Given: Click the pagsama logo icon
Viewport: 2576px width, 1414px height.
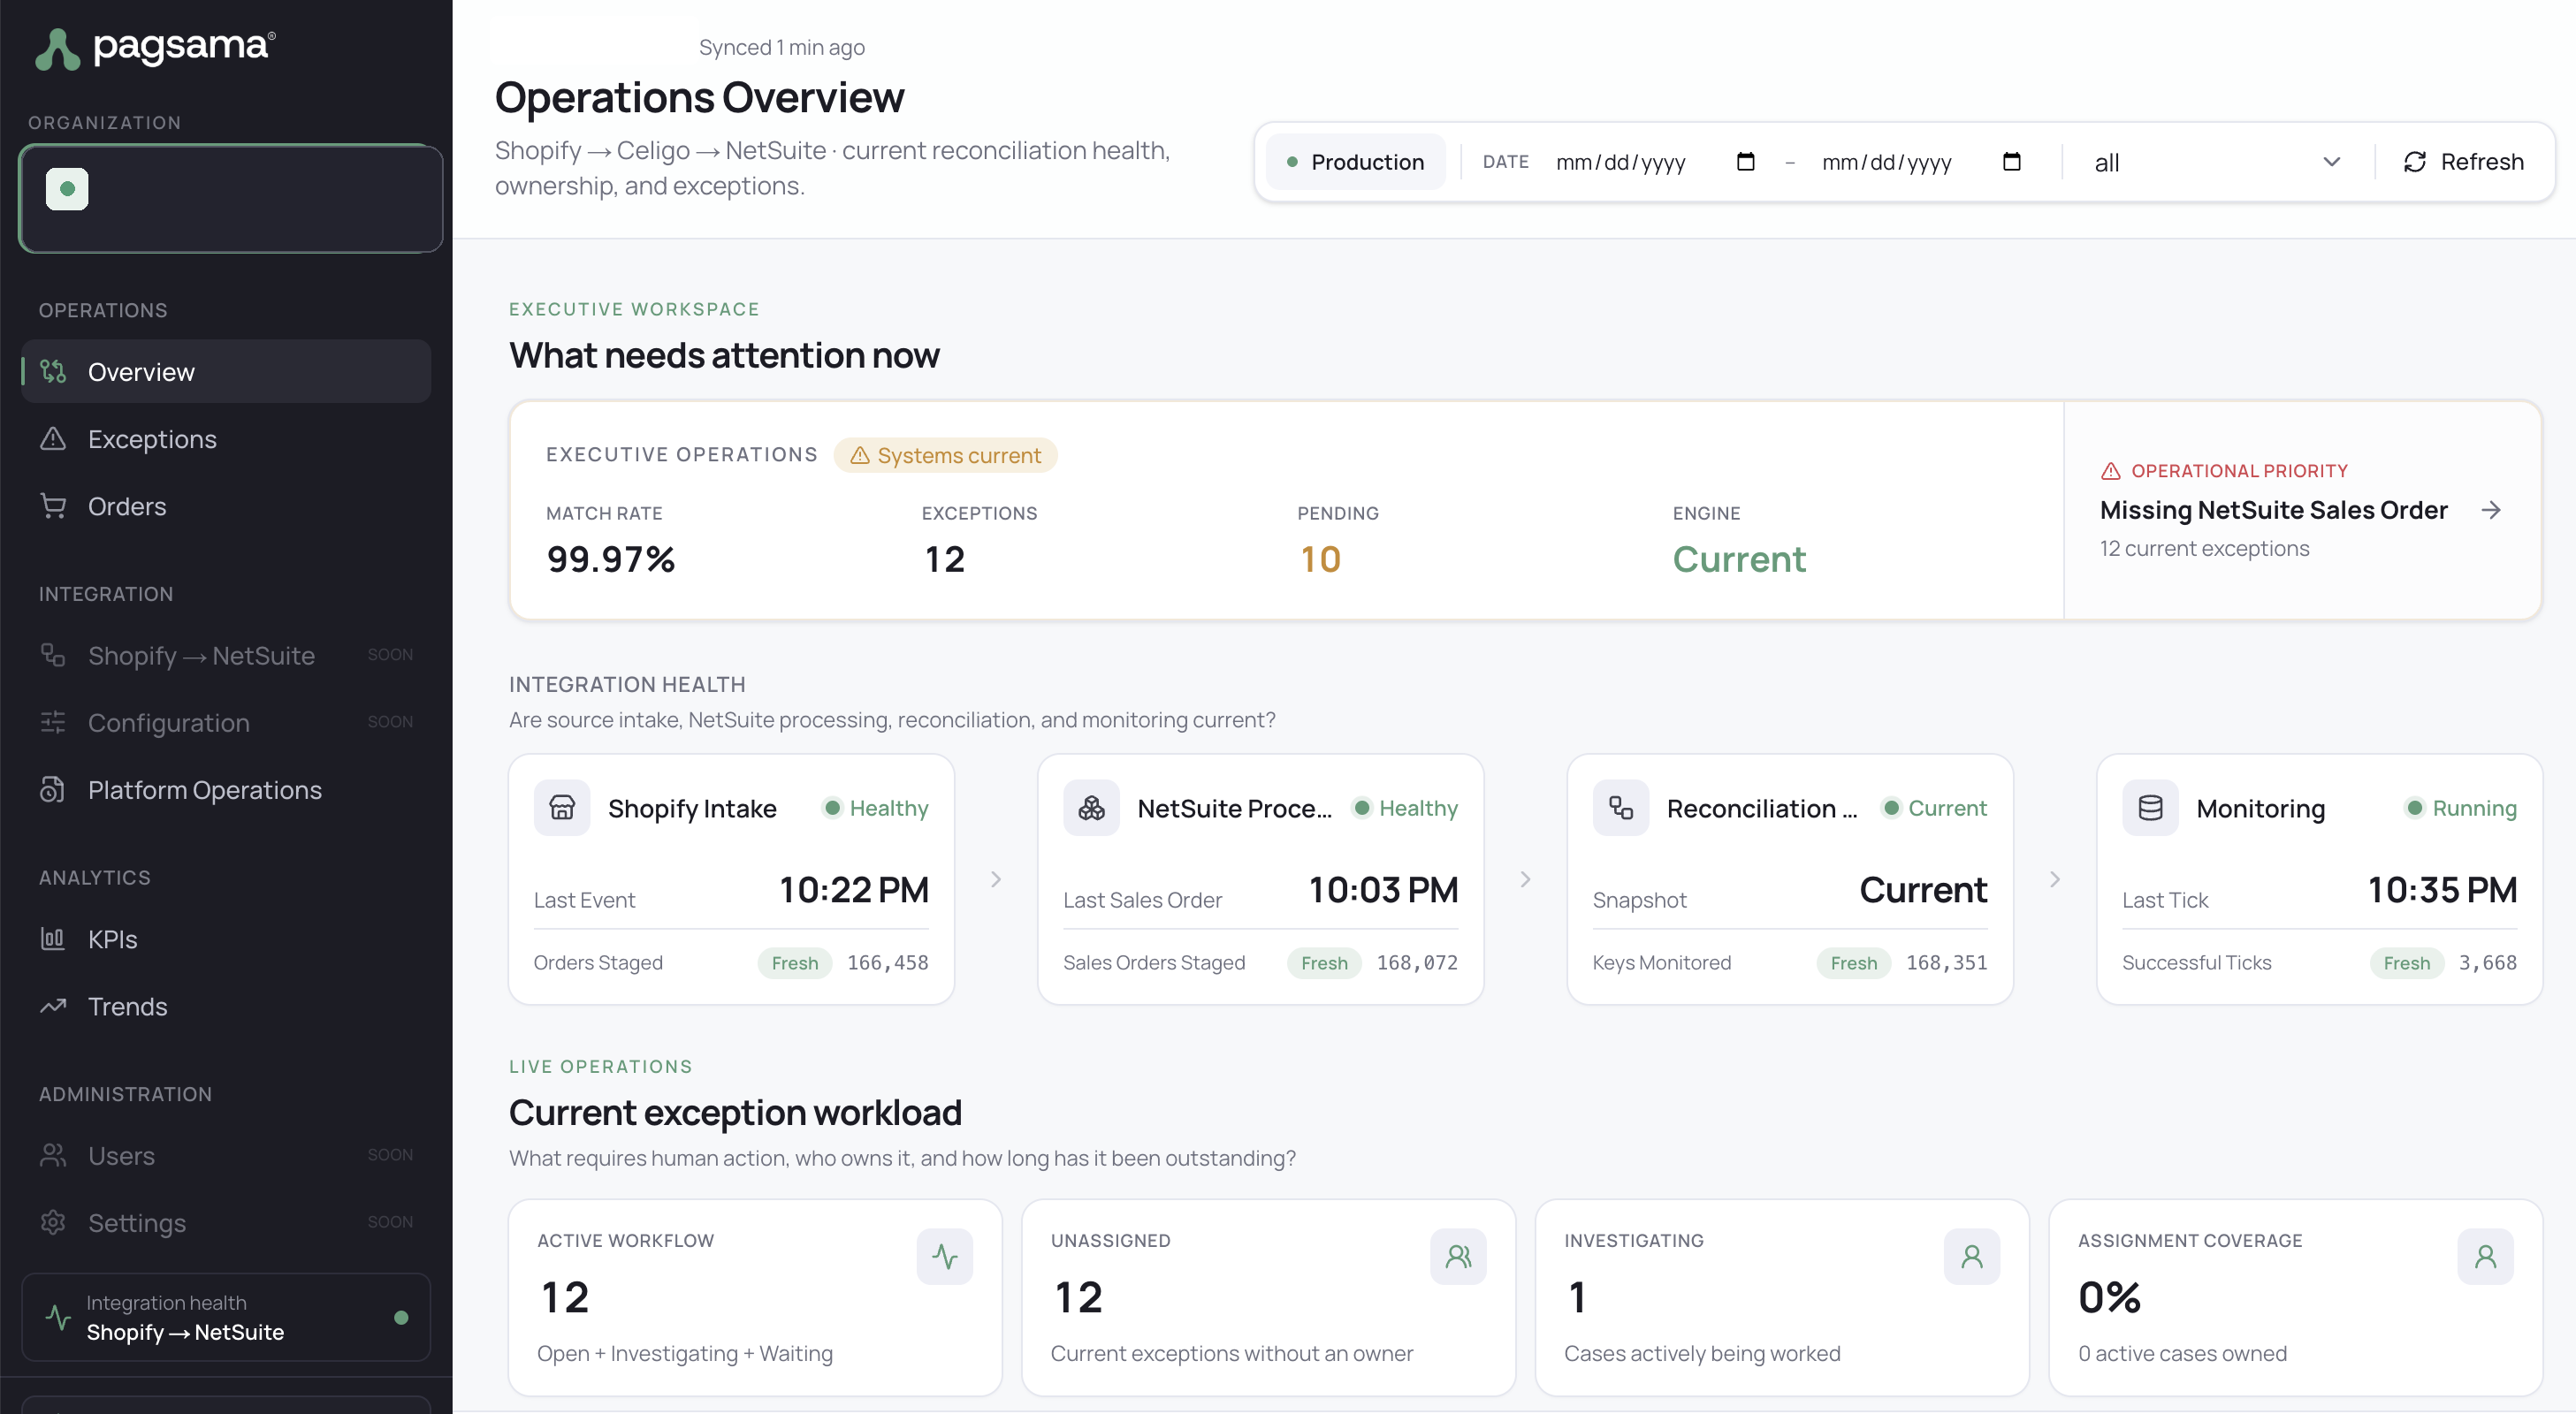Looking at the screenshot, I should (x=57, y=49).
